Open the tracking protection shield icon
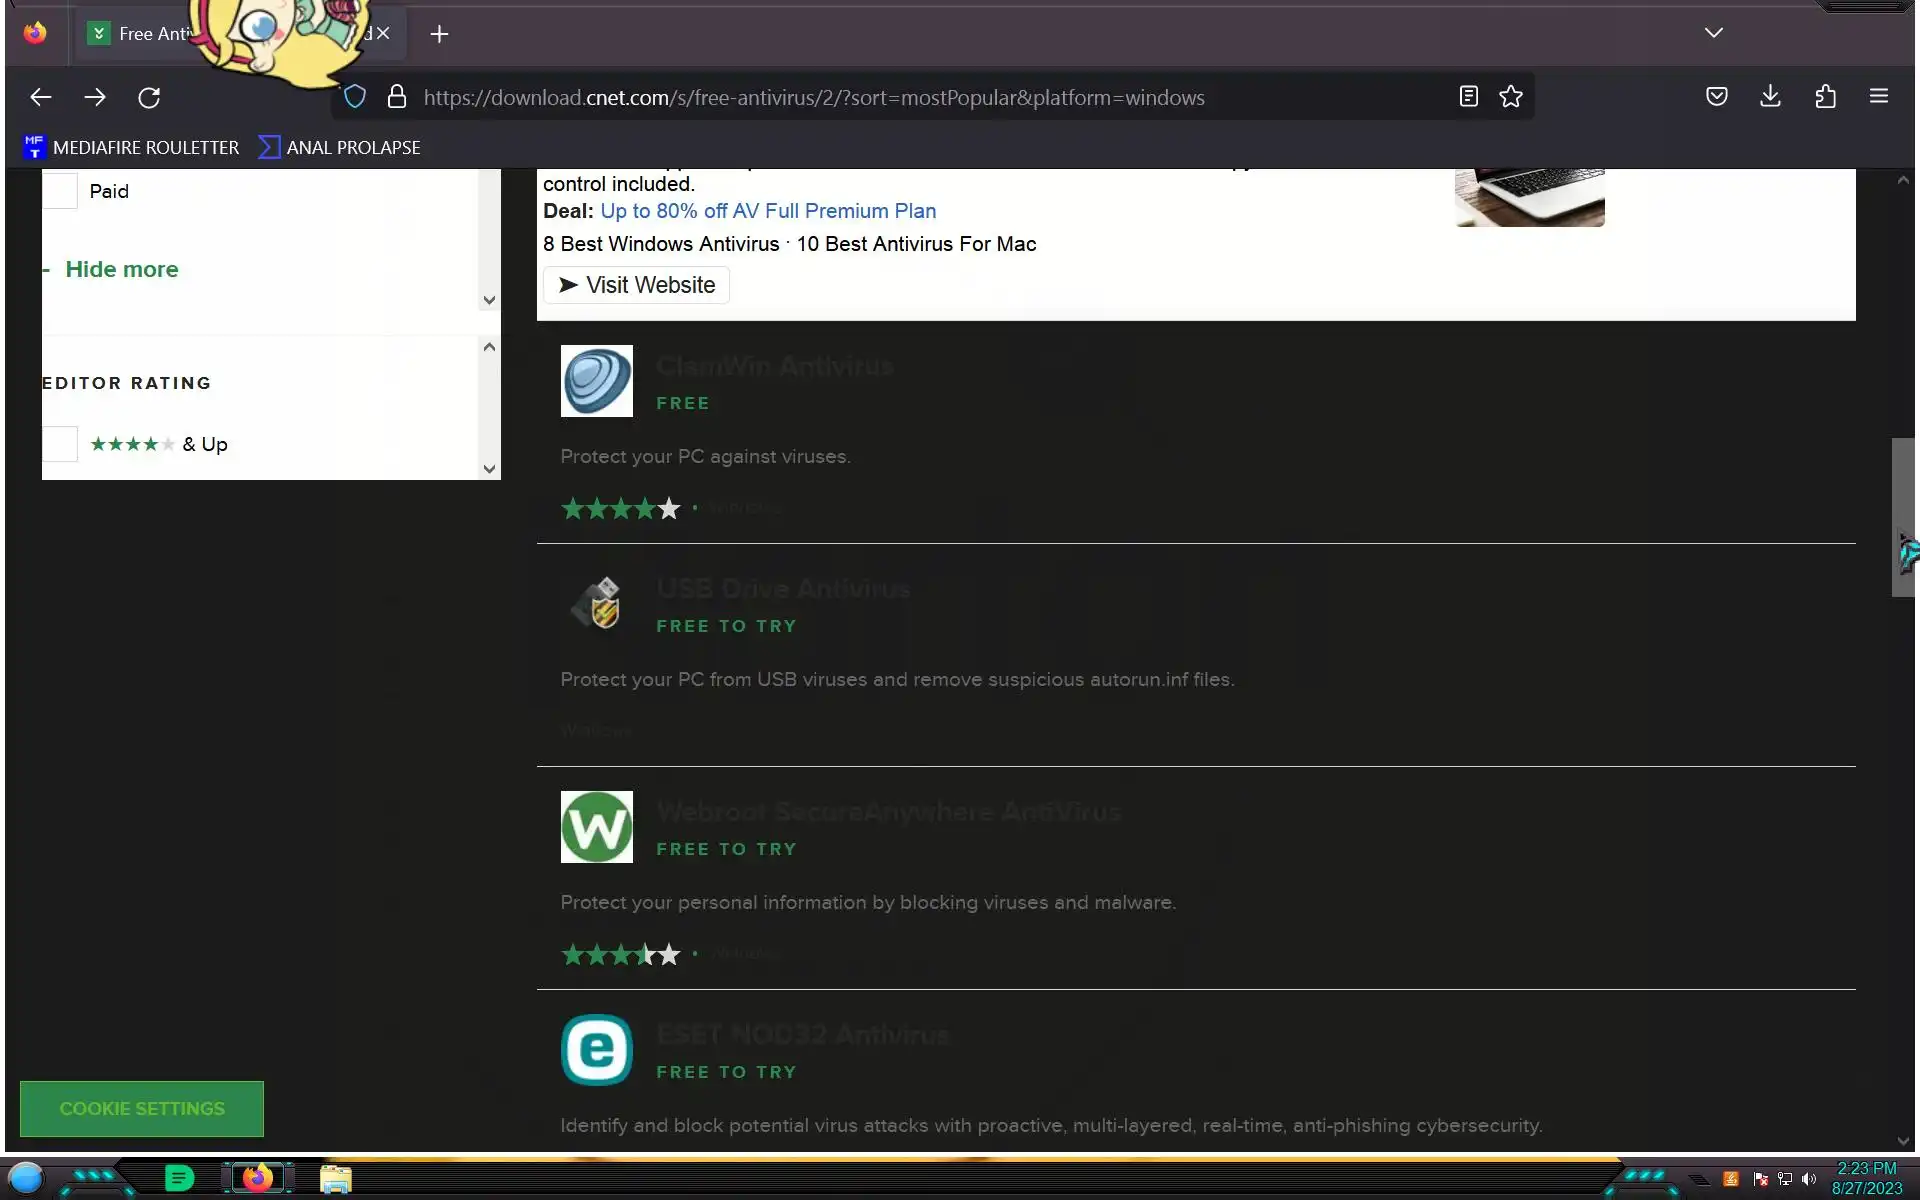 point(355,97)
